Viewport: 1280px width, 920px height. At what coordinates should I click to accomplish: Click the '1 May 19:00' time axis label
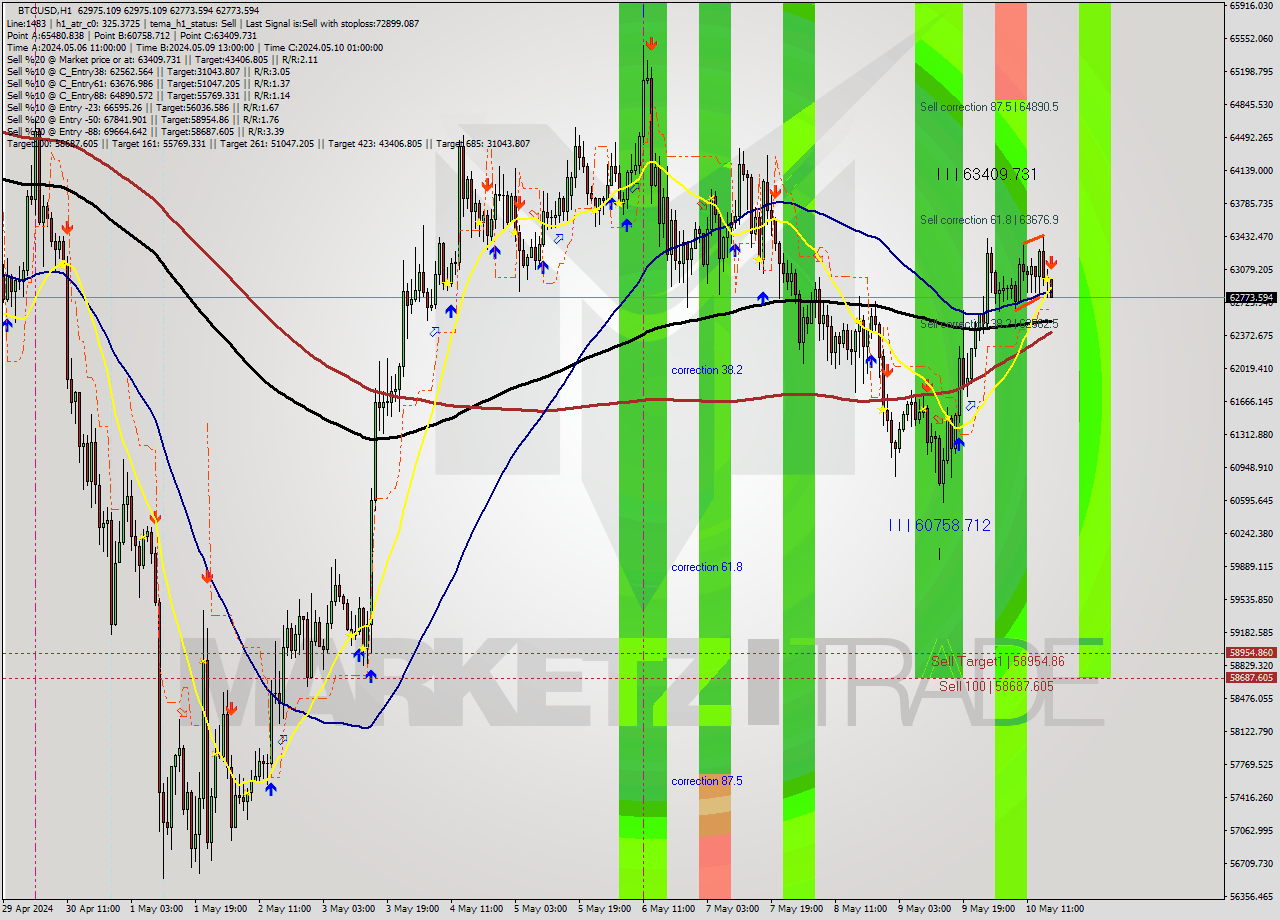[x=219, y=909]
